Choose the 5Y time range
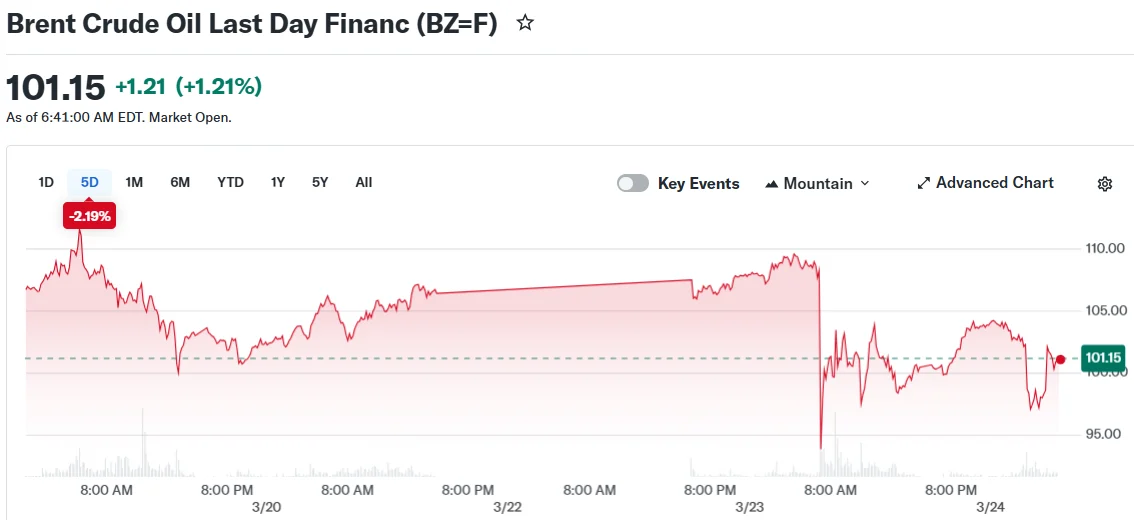Image resolution: width=1134 pixels, height=520 pixels. pyautogui.click(x=320, y=182)
